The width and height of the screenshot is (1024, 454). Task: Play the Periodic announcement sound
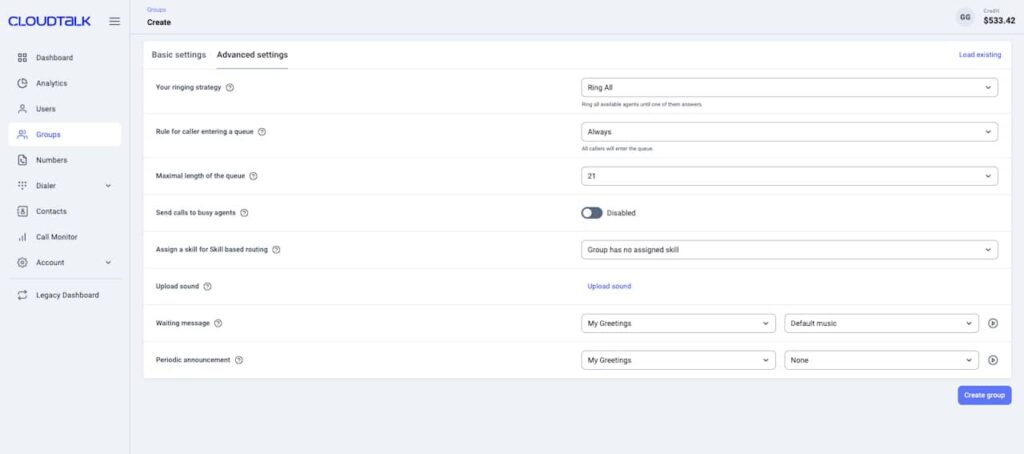(993, 360)
